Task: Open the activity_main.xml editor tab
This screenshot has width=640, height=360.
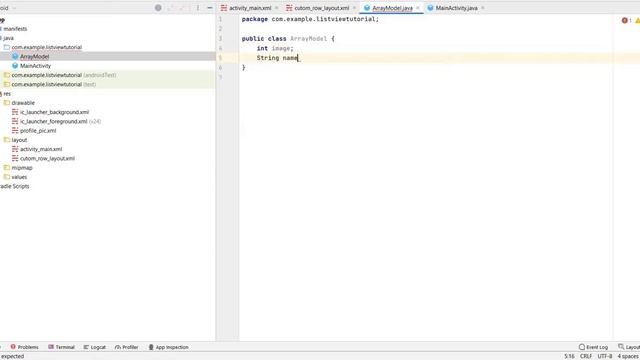Action: coord(250,8)
